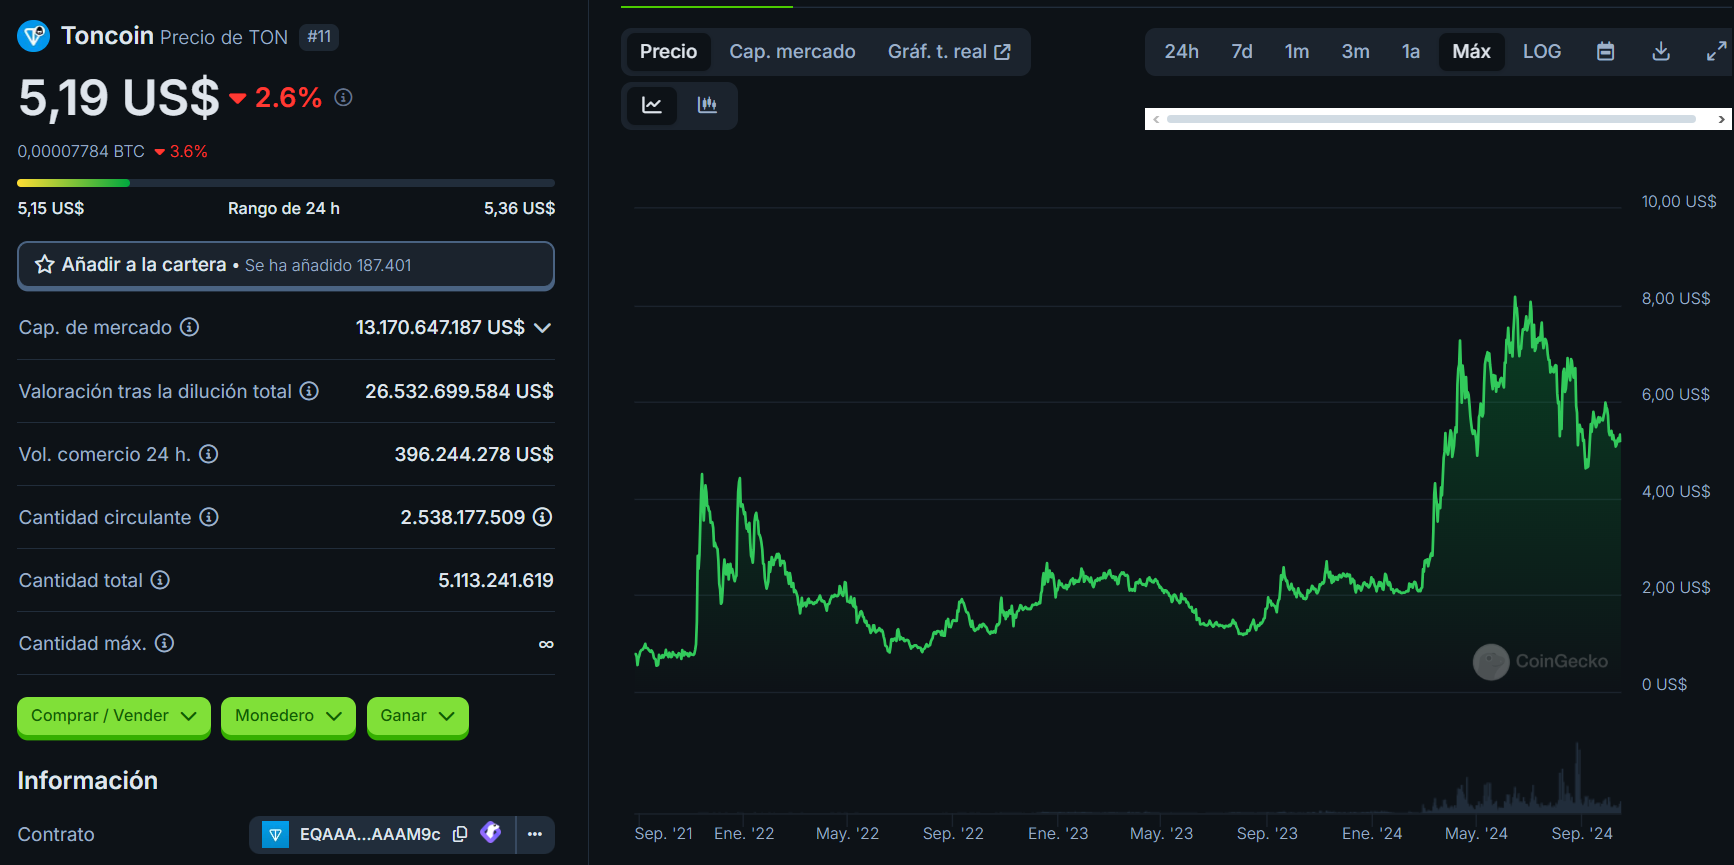This screenshot has width=1734, height=865.
Task: Click the 5,19 US$ price value
Action: (x=119, y=98)
